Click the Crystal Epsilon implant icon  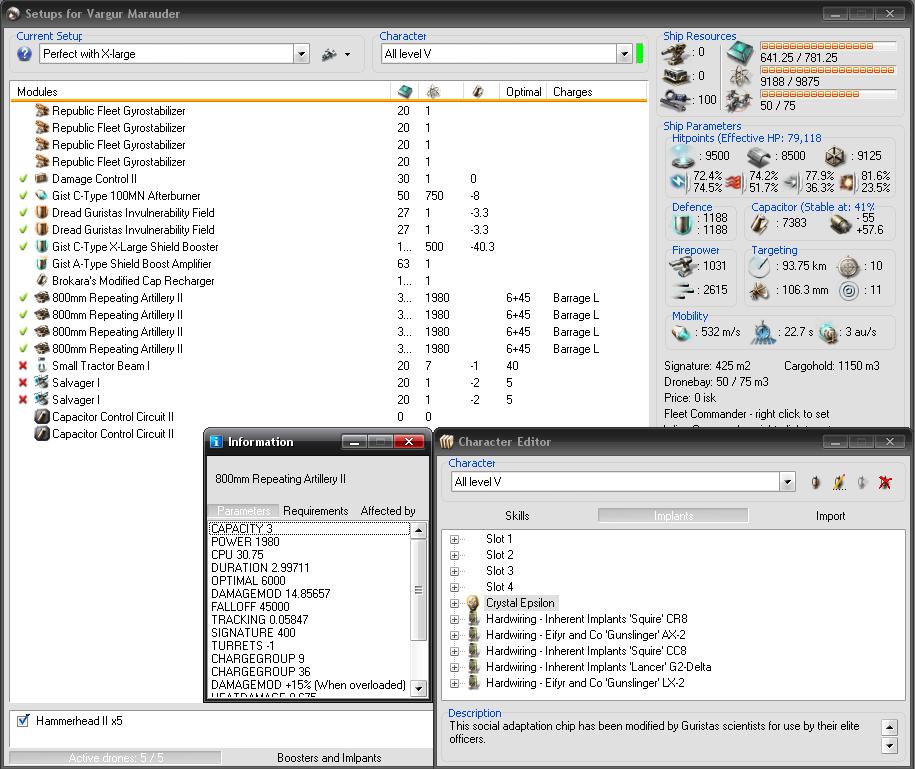[473, 603]
